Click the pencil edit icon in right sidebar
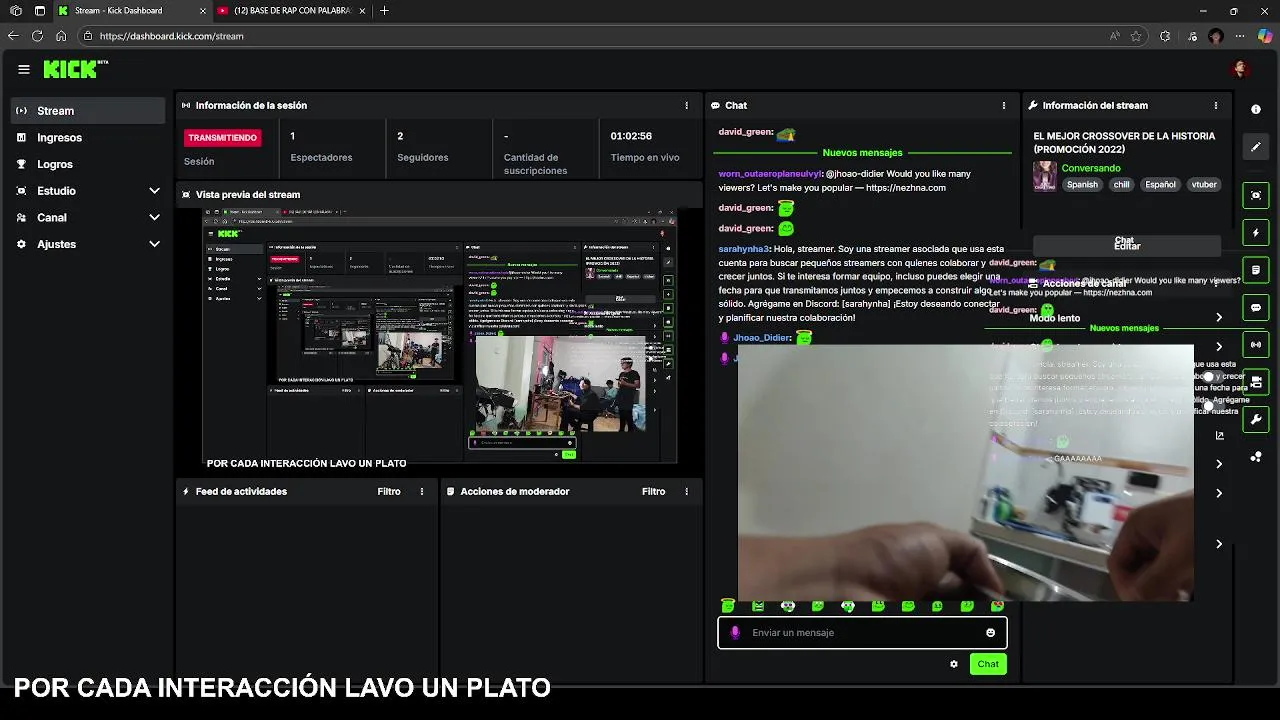This screenshot has height=720, width=1280. [1256, 147]
